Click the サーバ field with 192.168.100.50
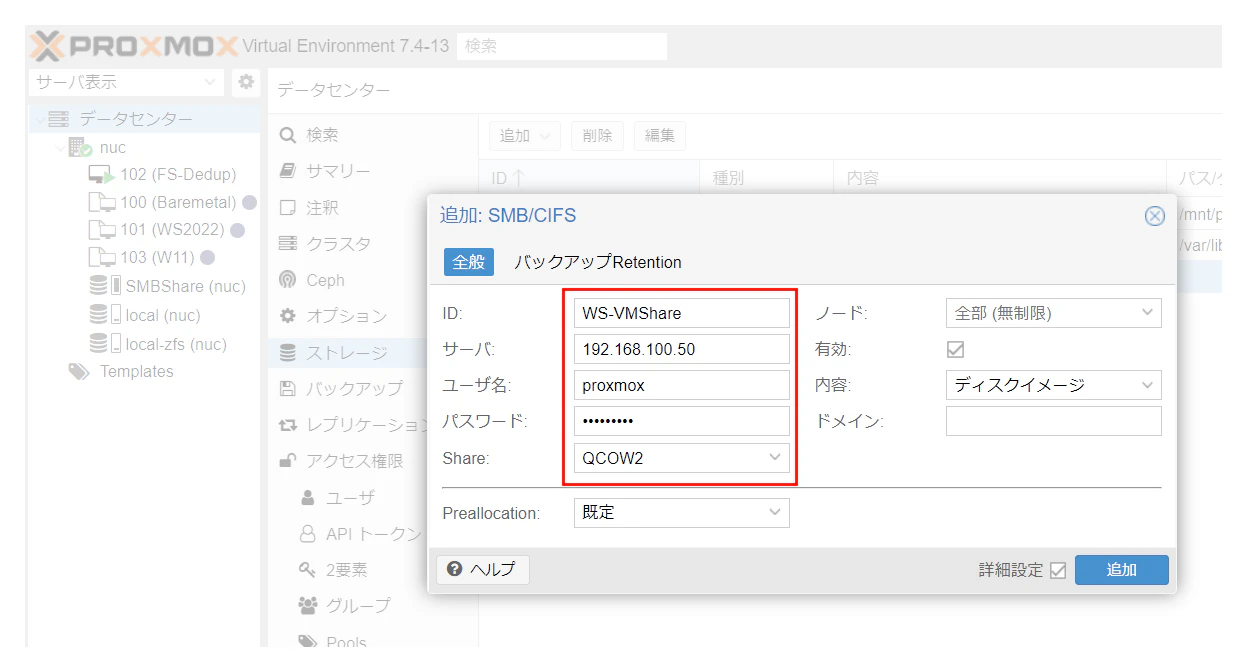The image size is (1247, 672). [682, 349]
